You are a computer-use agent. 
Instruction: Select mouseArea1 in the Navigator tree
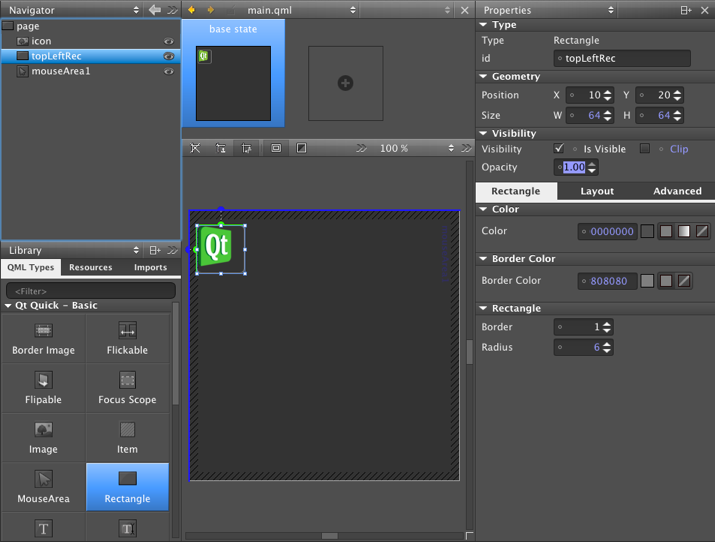pyautogui.click(x=60, y=71)
